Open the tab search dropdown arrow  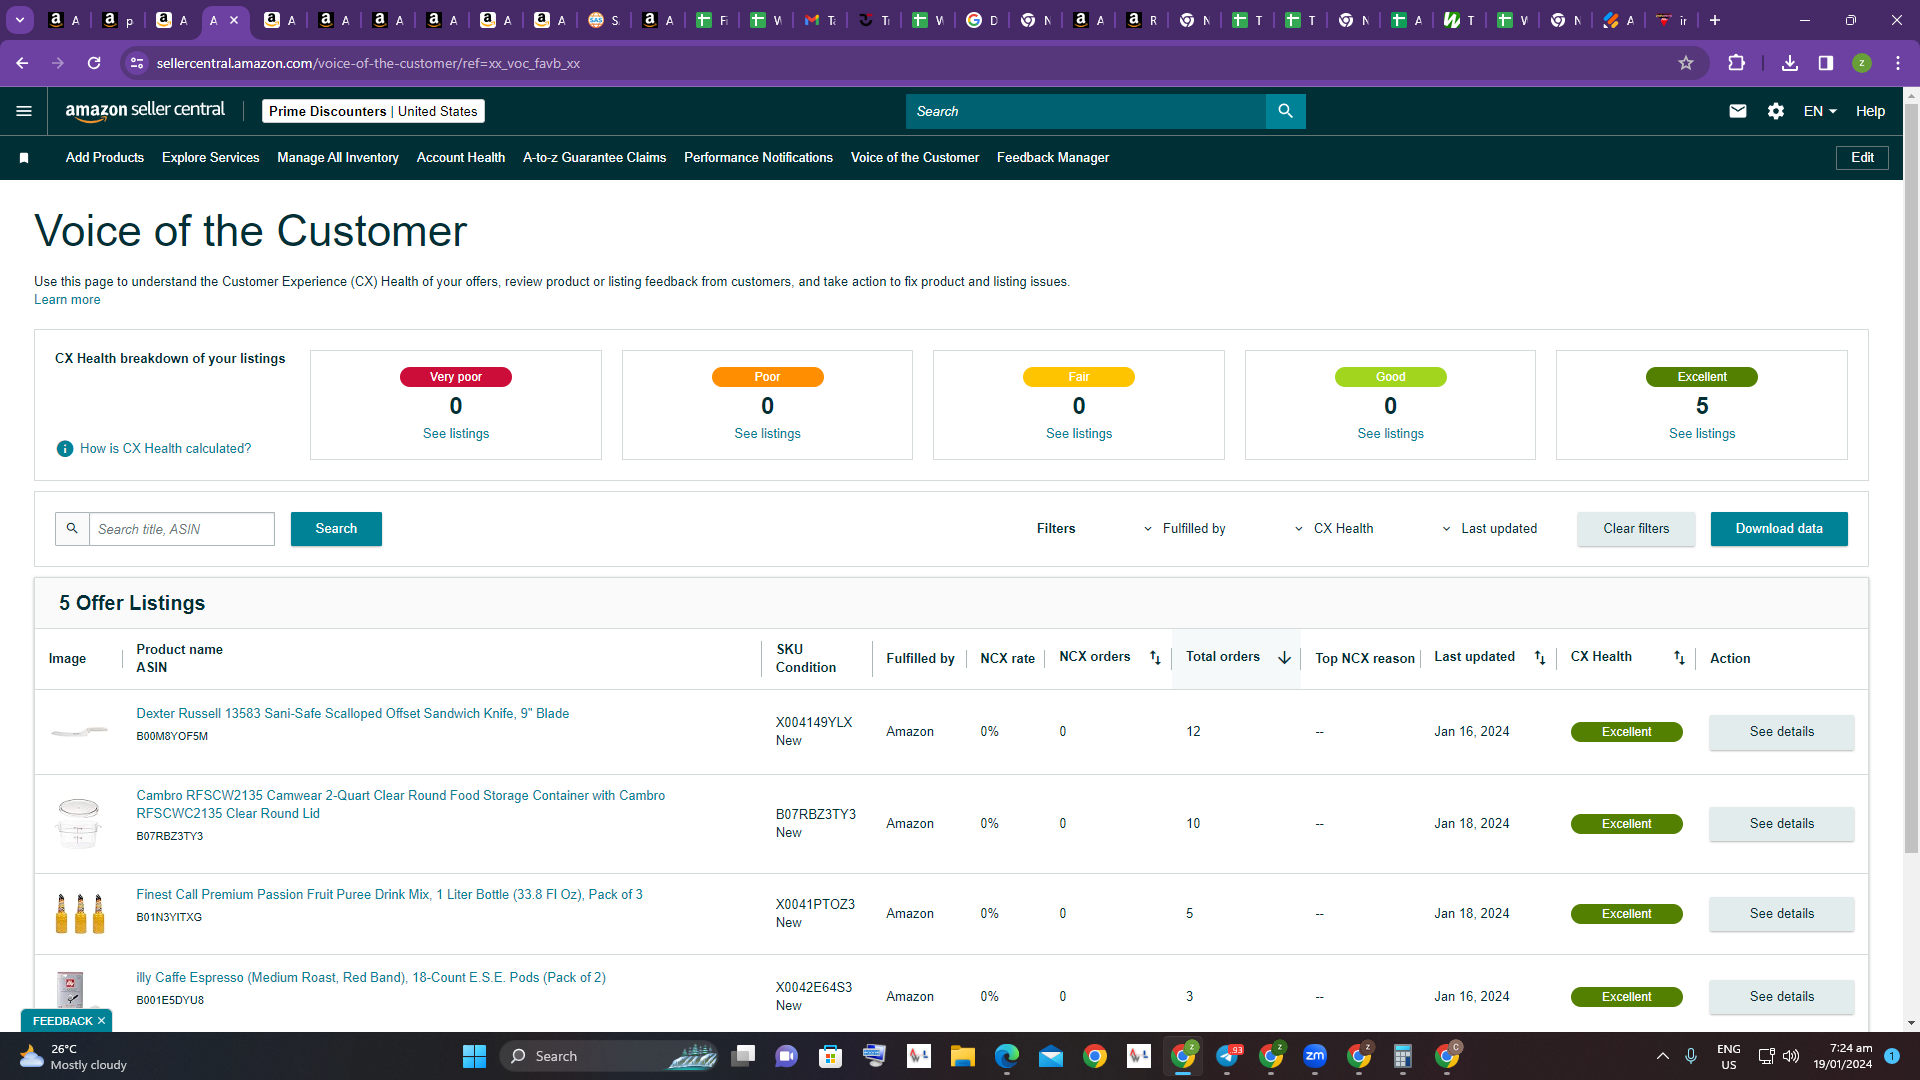point(20,20)
